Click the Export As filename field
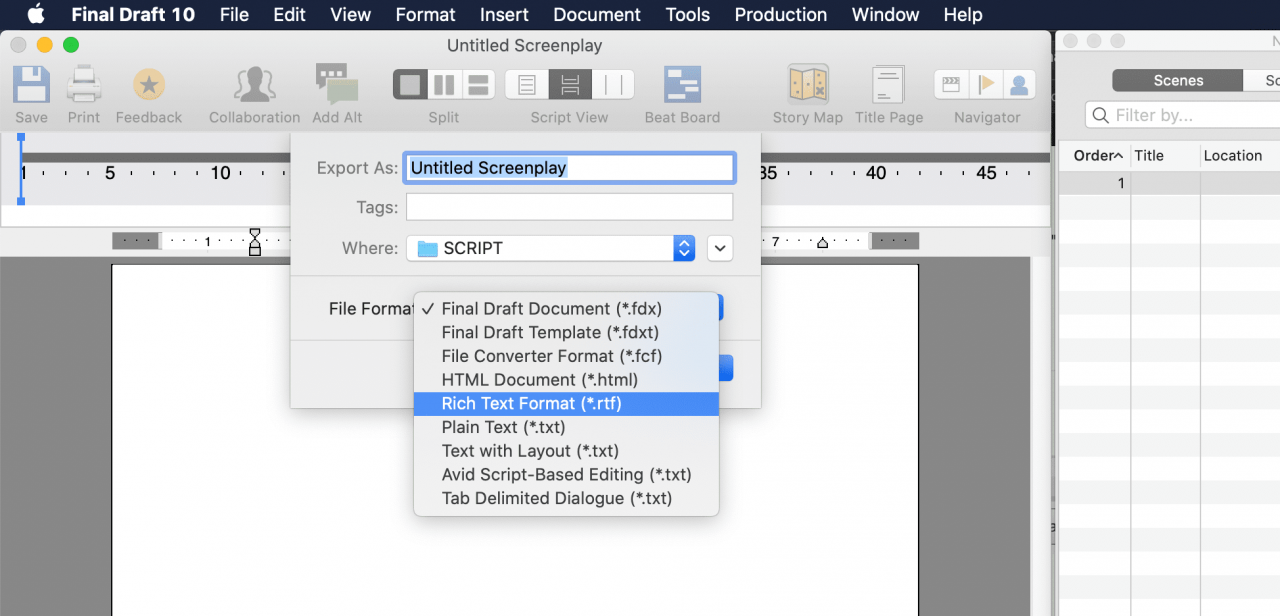The height and width of the screenshot is (616, 1280). [x=569, y=168]
